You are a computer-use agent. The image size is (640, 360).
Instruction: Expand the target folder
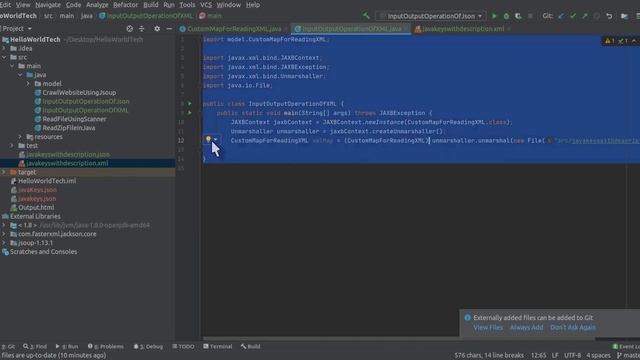tap(4, 172)
